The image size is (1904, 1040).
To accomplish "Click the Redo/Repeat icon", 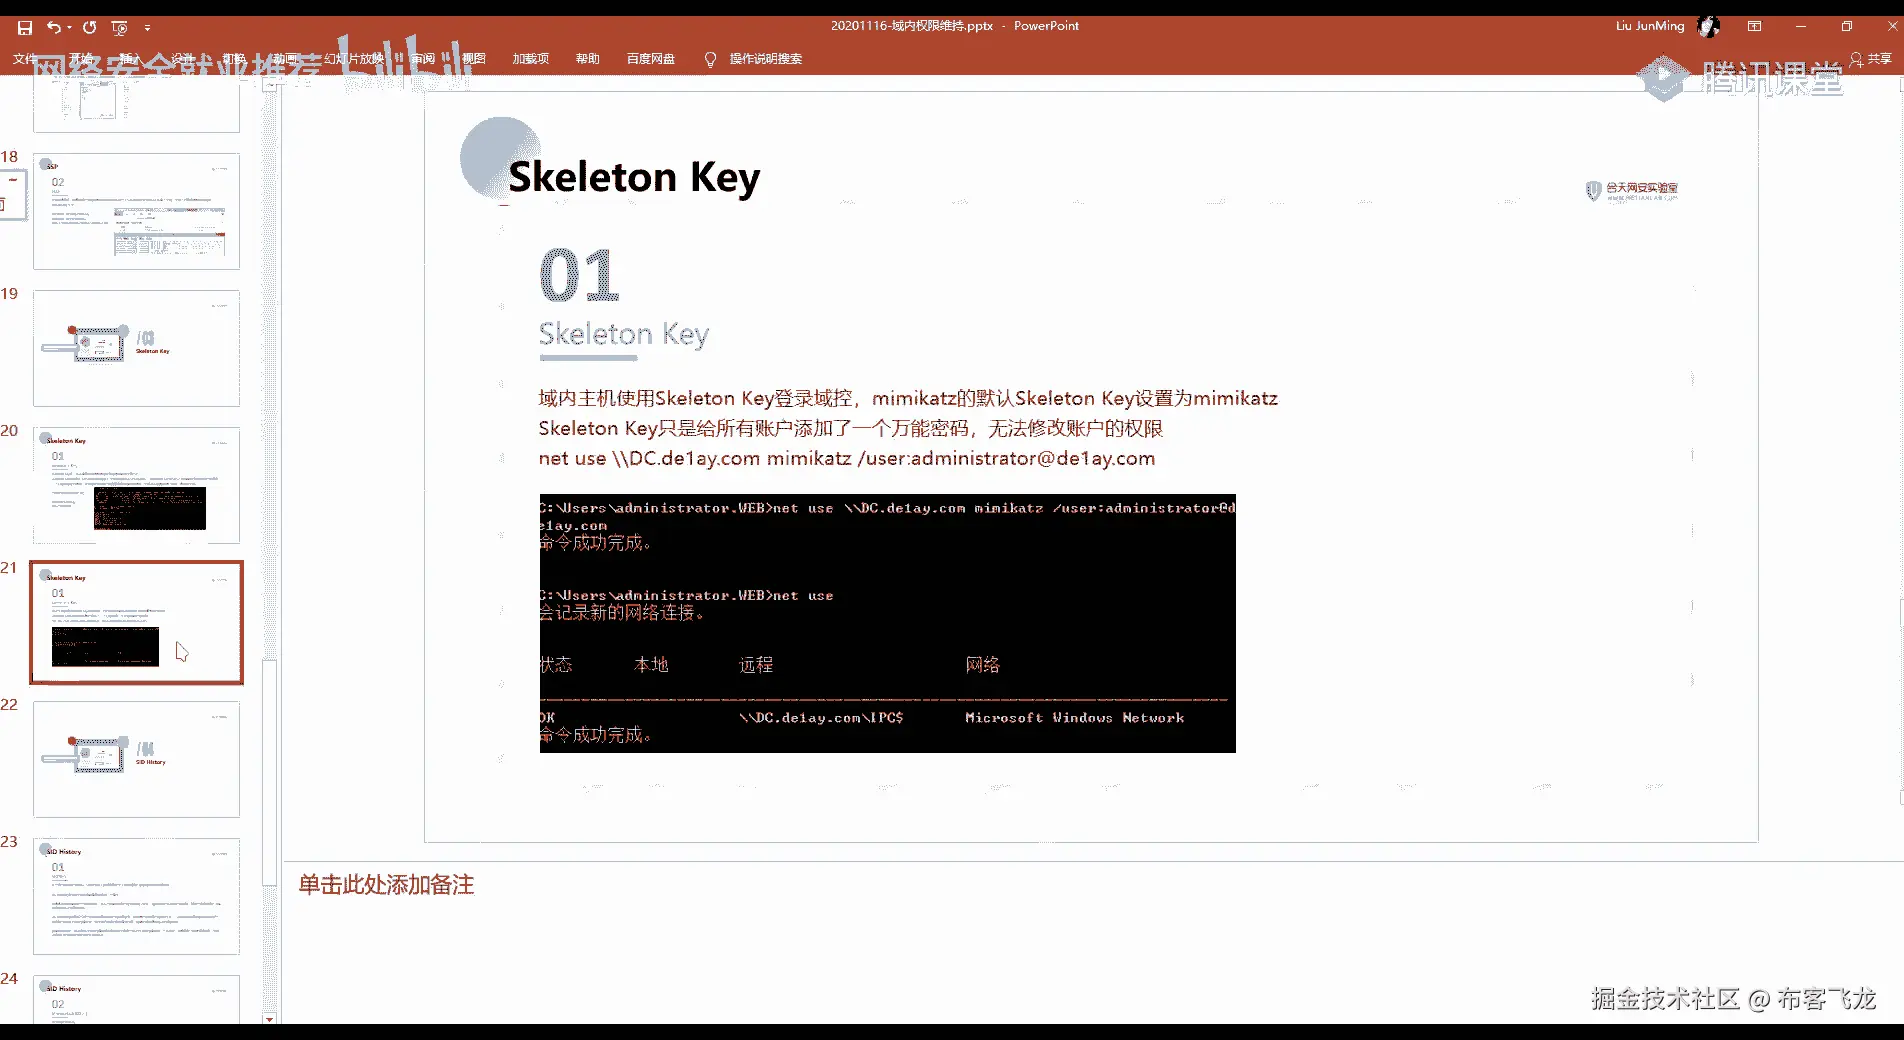I will pos(90,27).
